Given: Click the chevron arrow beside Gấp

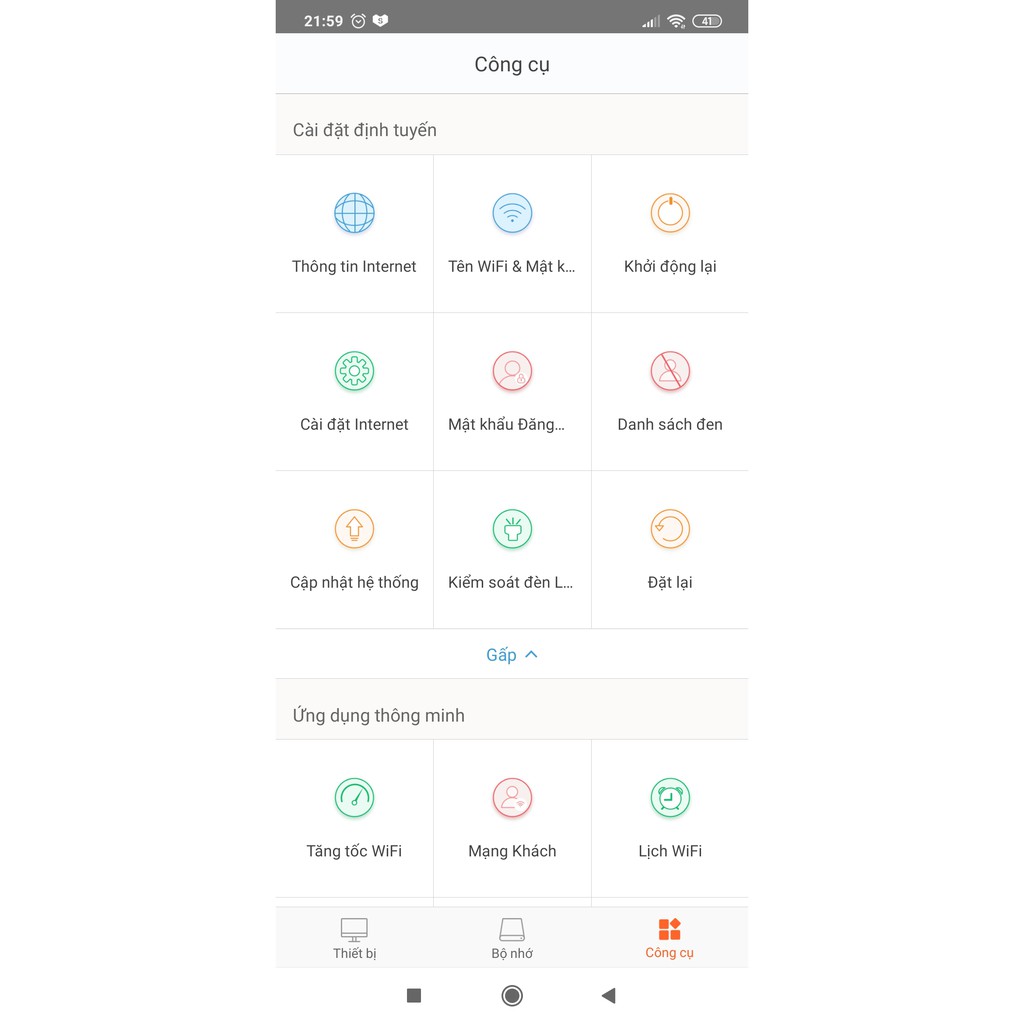Looking at the screenshot, I should (532, 655).
